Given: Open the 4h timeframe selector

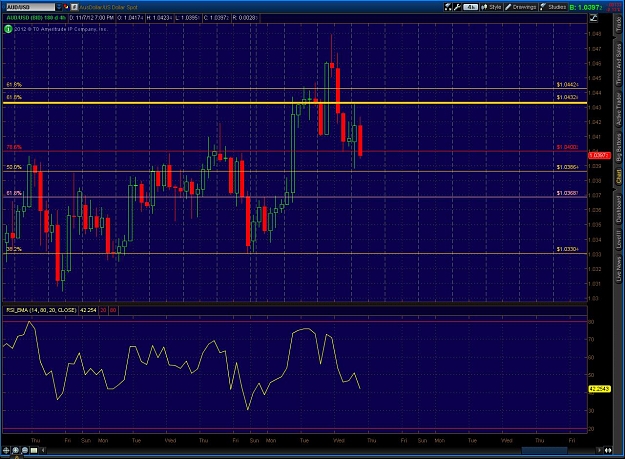Looking at the screenshot, I should 470,7.
